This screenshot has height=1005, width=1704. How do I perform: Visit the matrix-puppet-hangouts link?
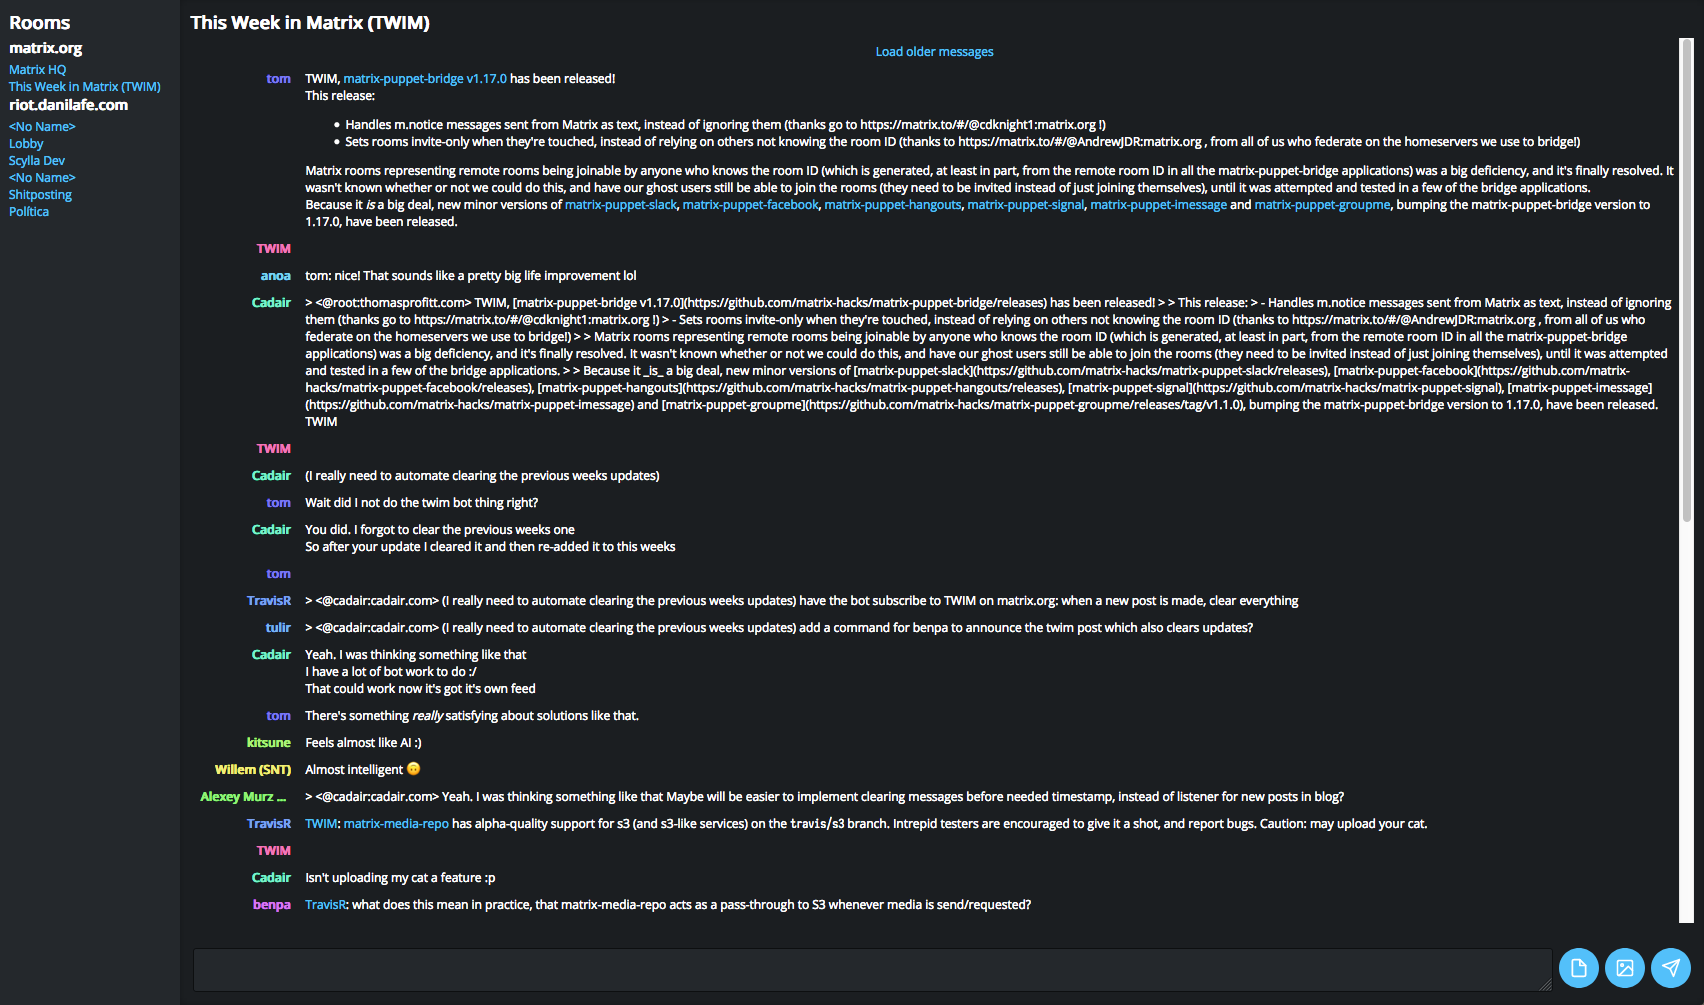(892, 205)
